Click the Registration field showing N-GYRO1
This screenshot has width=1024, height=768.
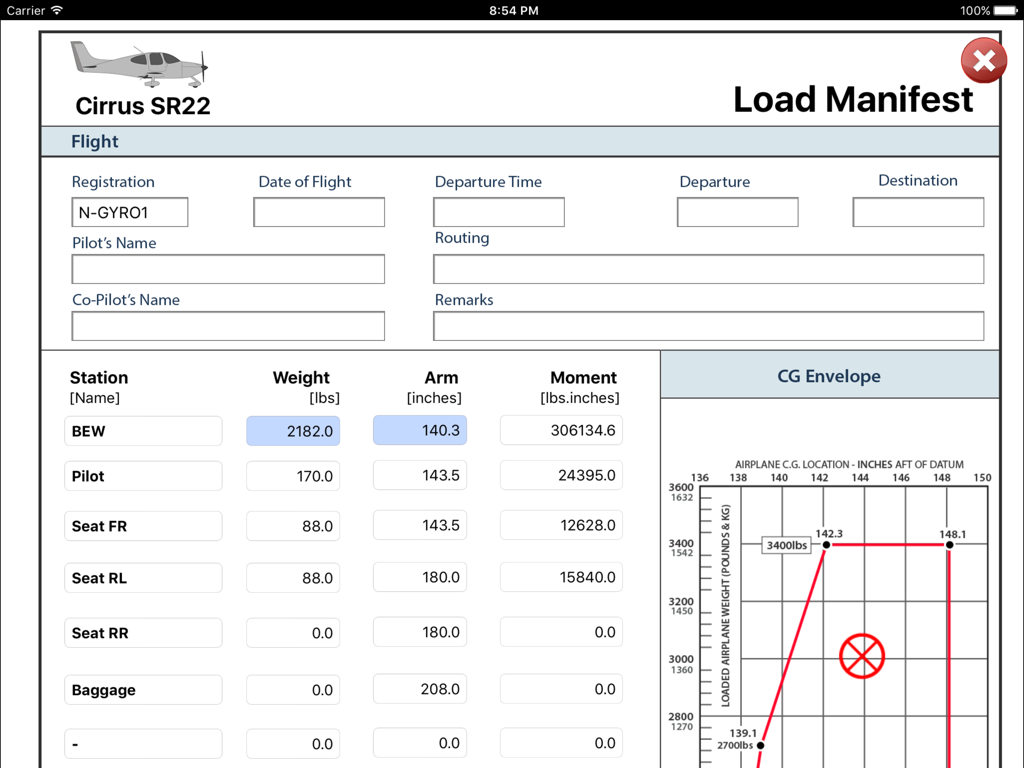130,212
